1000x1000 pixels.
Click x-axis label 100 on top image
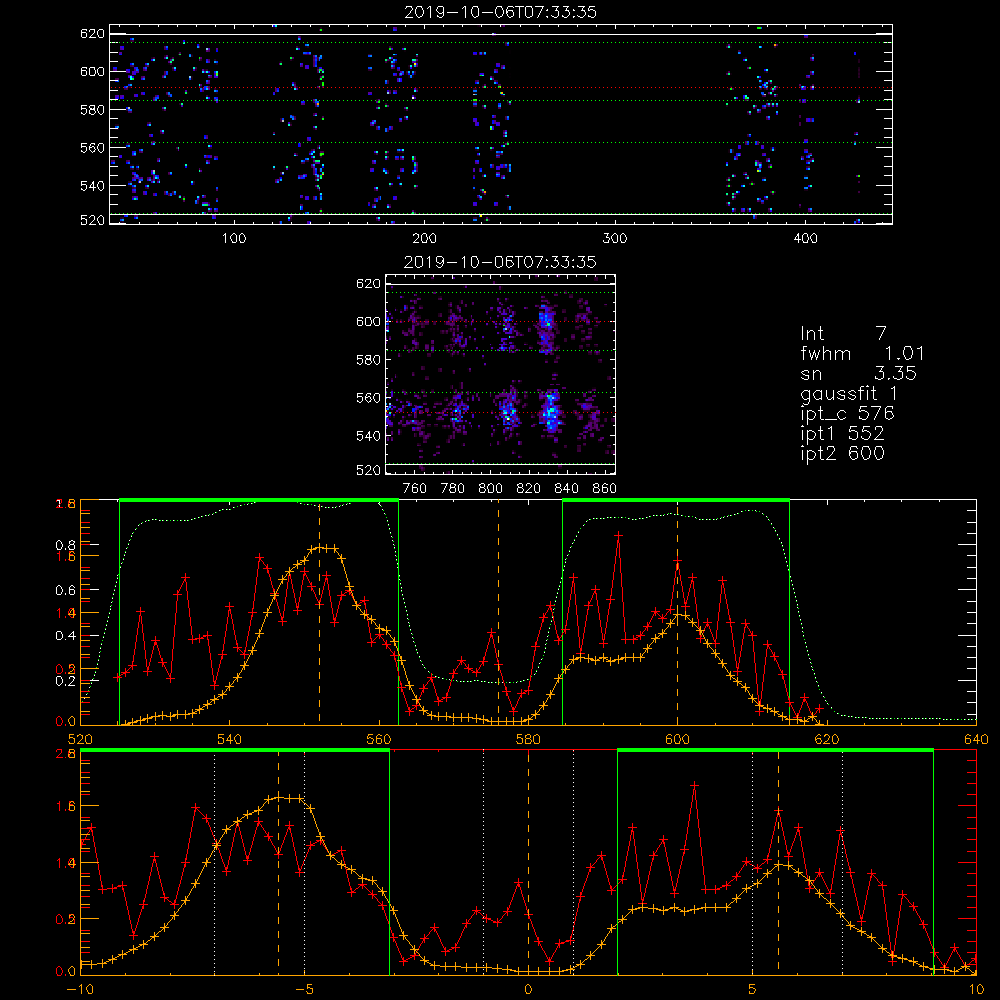(234, 239)
